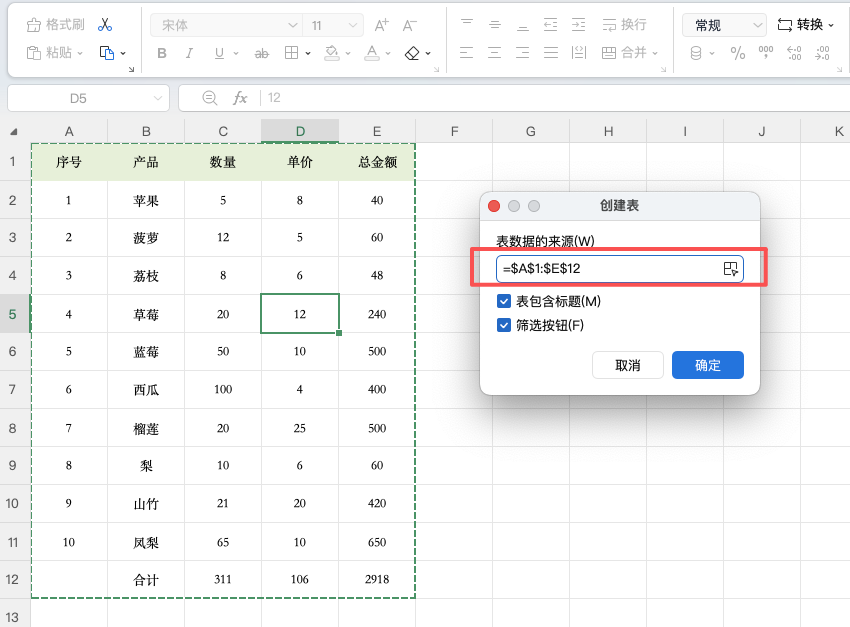Viewport: 850px width, 627px height.
Task: Toggle italic formatting (I)
Action: click(189, 53)
